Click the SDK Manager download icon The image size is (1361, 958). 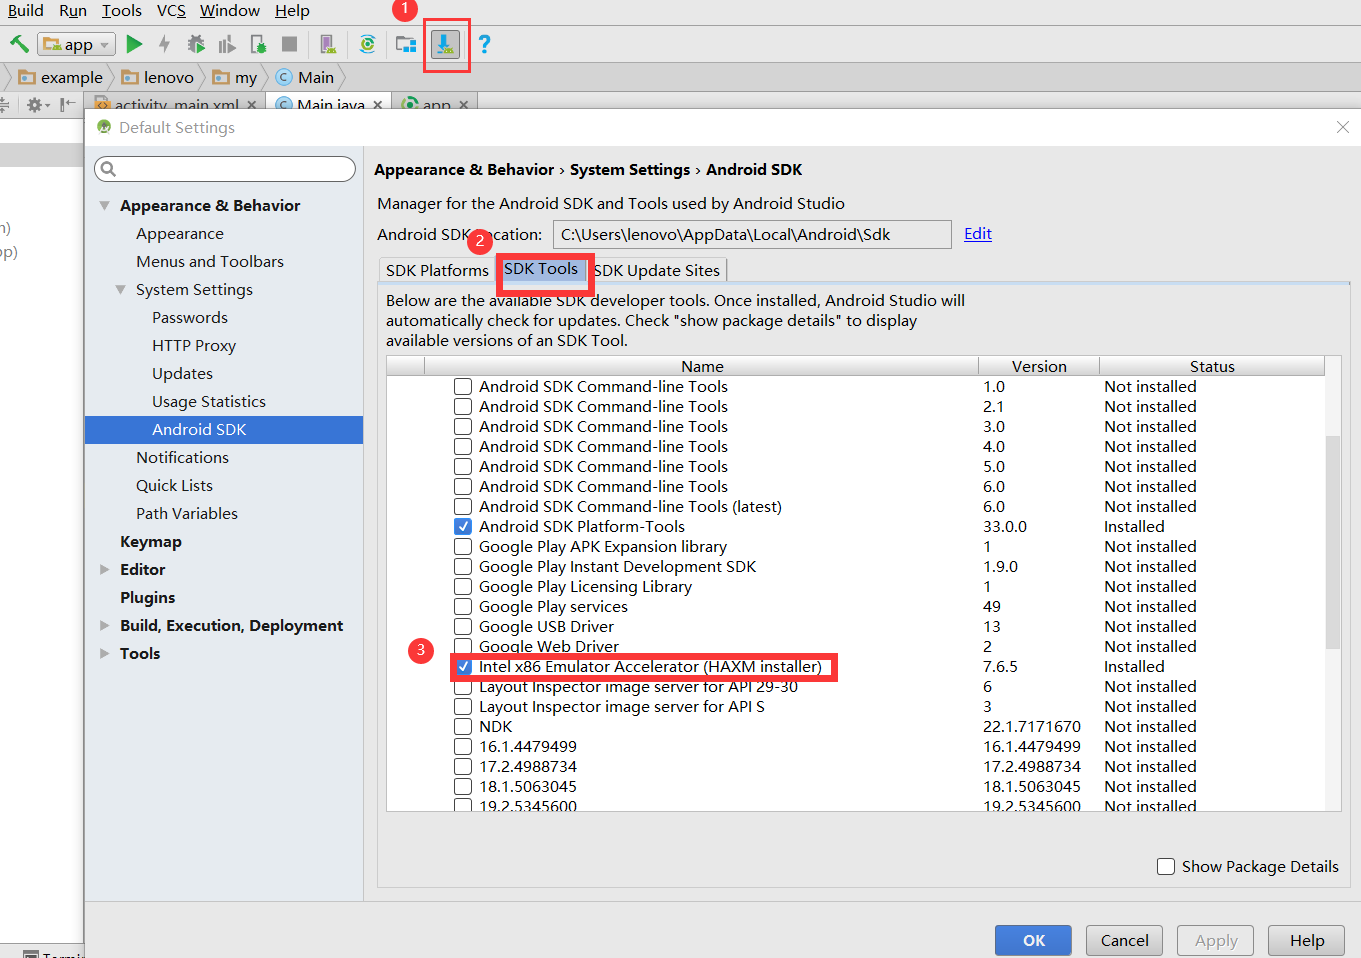point(445,44)
